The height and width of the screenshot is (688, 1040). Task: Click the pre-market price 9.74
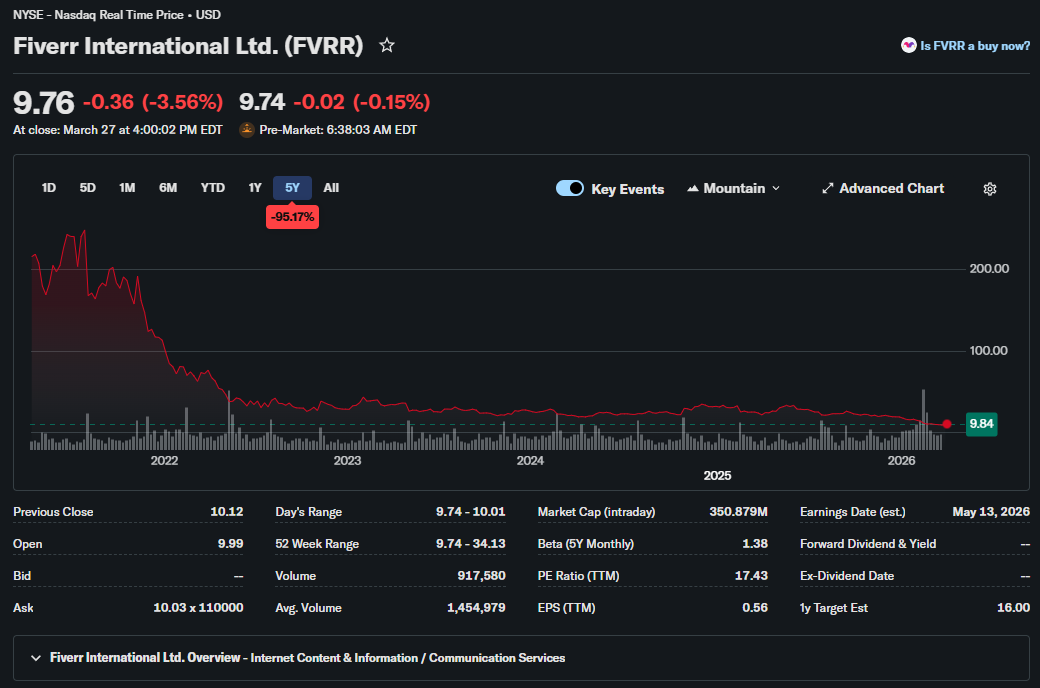261,102
